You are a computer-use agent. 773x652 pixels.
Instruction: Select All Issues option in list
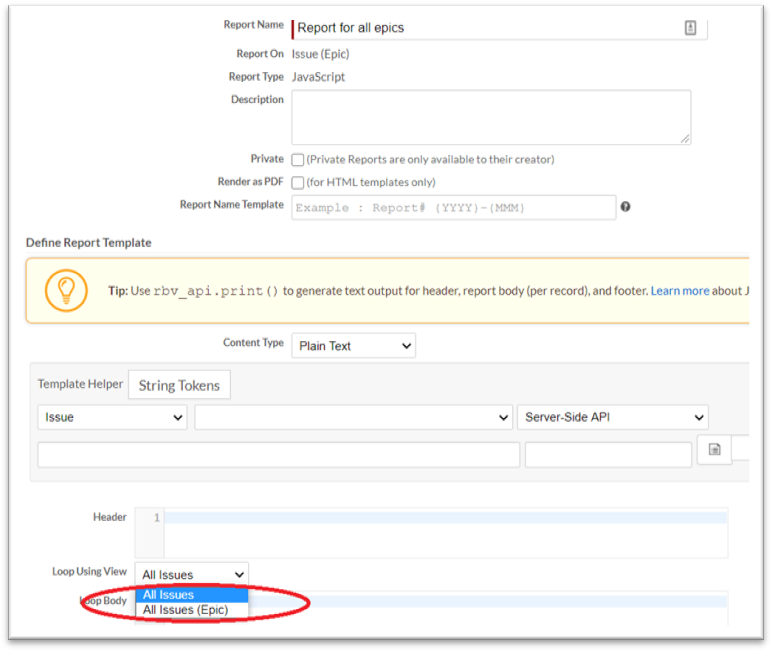[x=169, y=595]
